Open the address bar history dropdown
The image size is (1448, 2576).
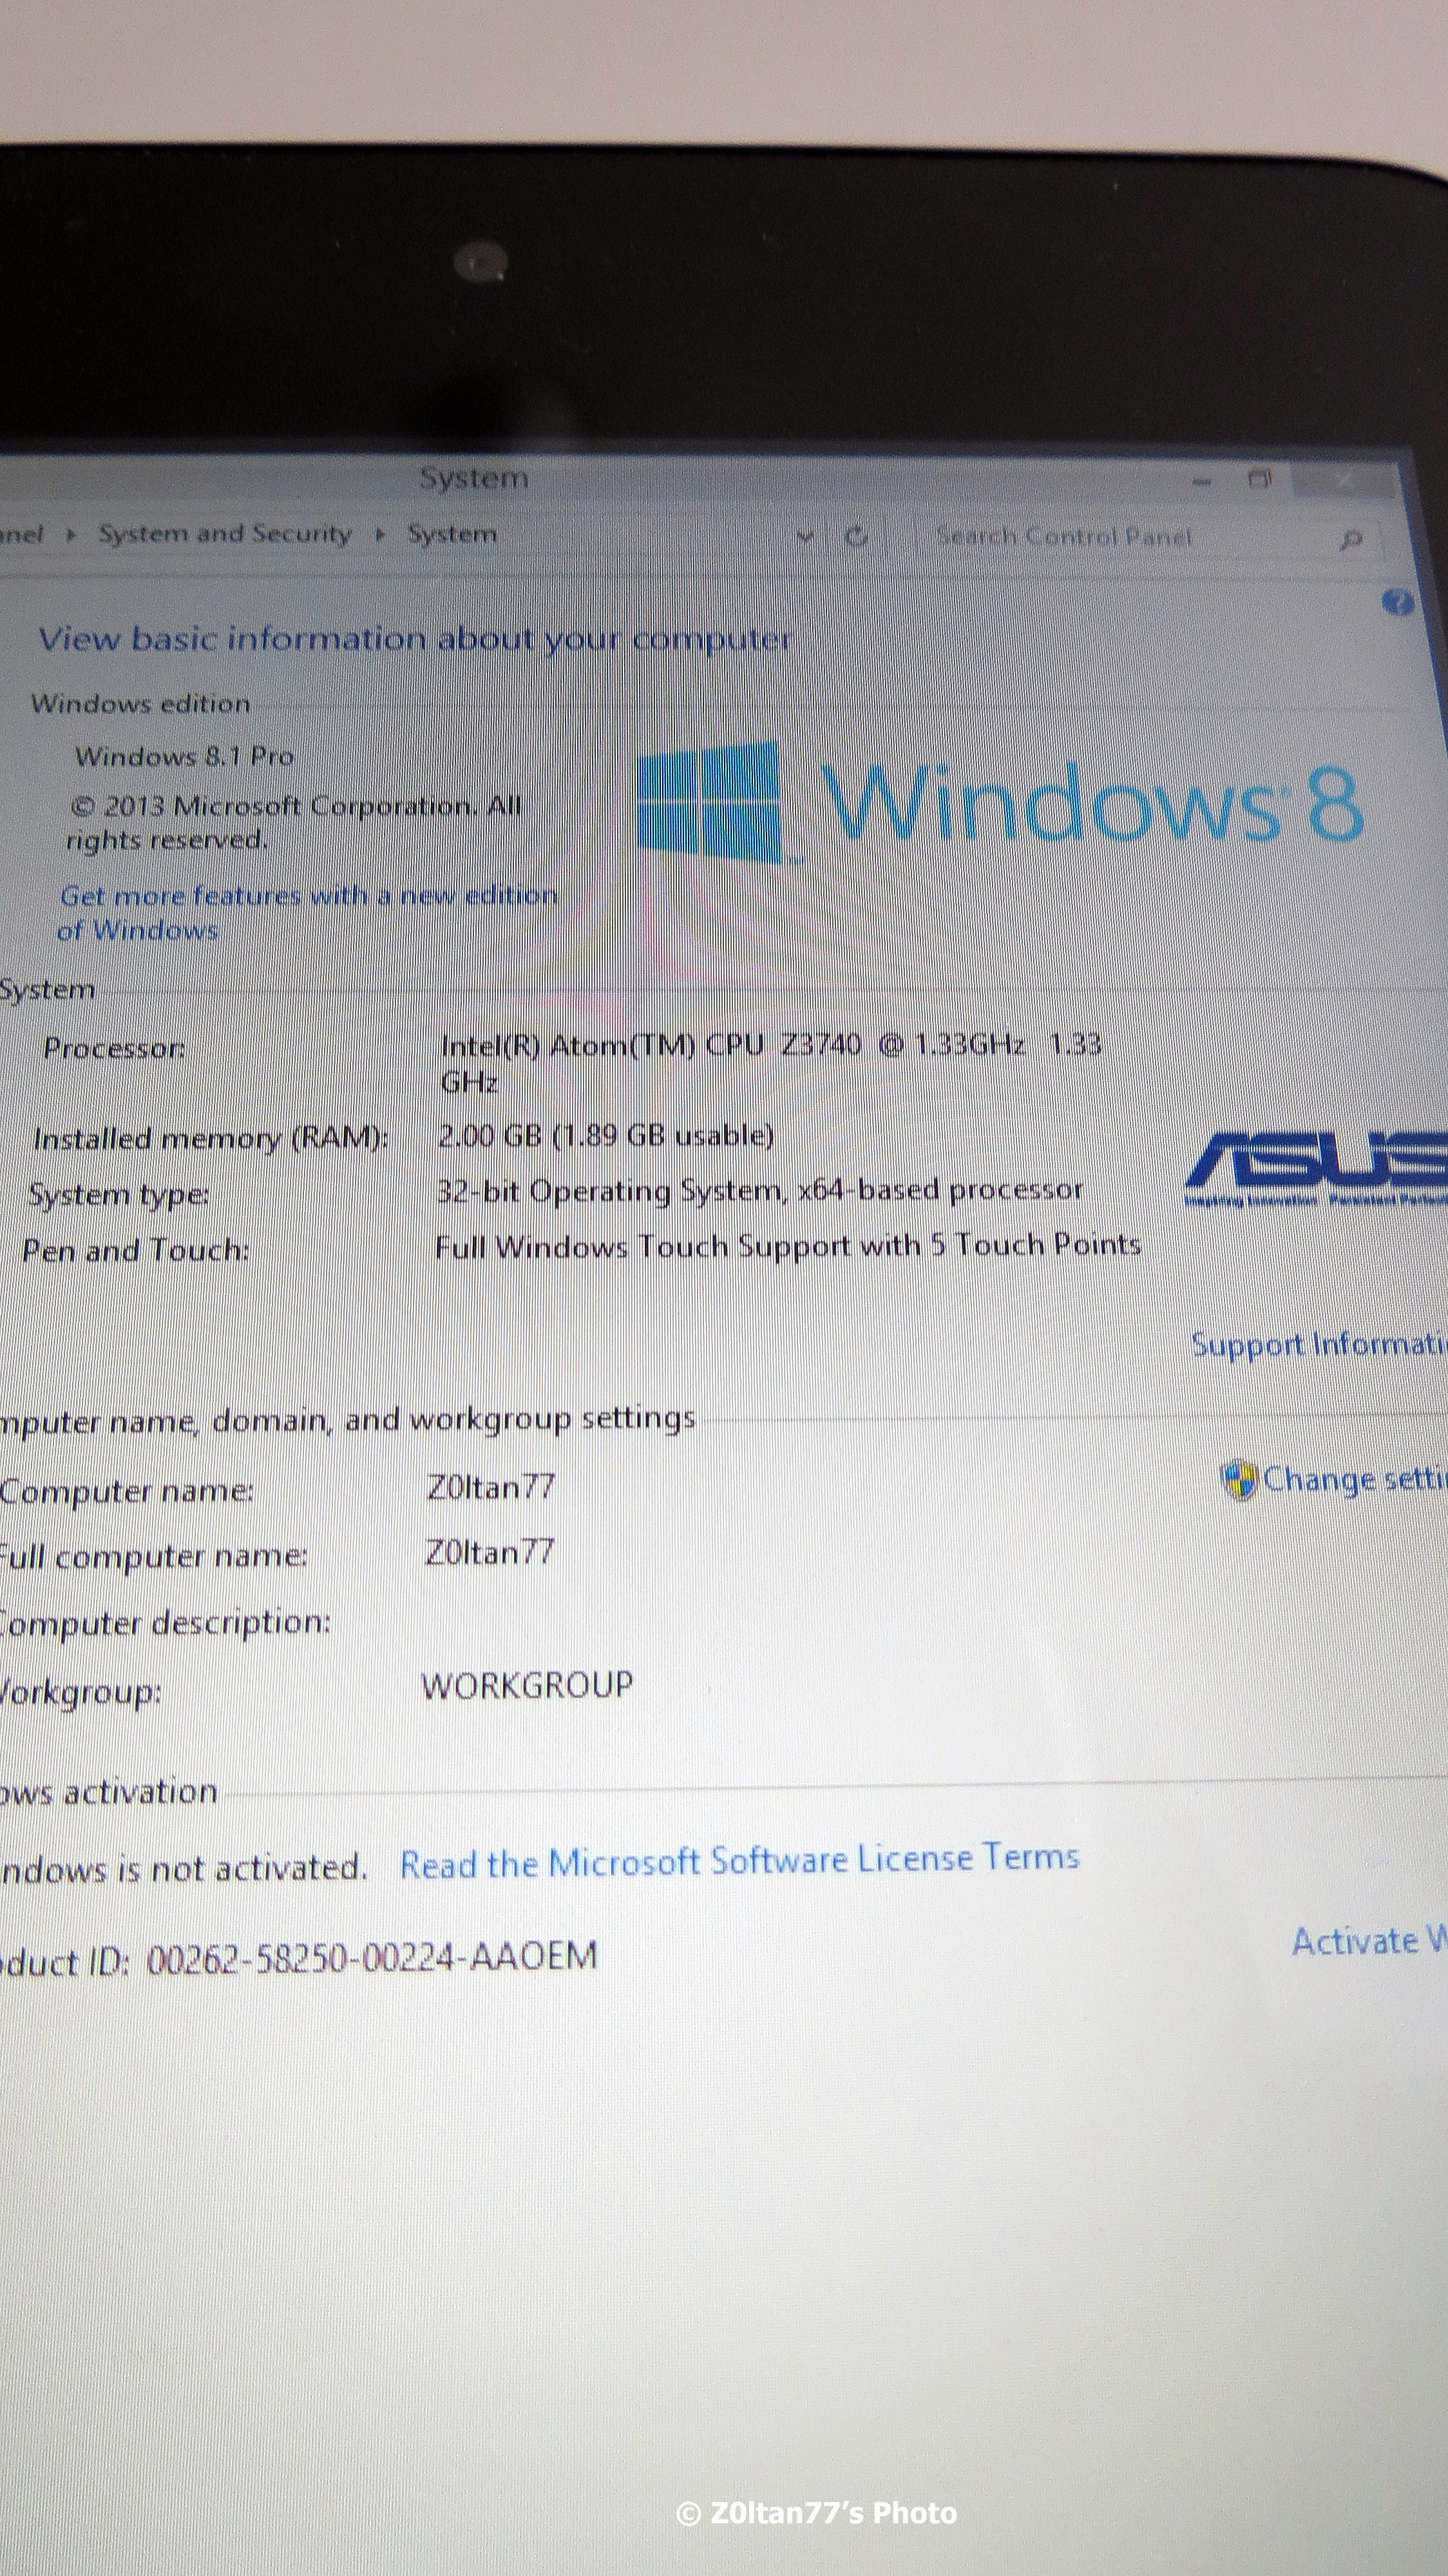point(805,537)
